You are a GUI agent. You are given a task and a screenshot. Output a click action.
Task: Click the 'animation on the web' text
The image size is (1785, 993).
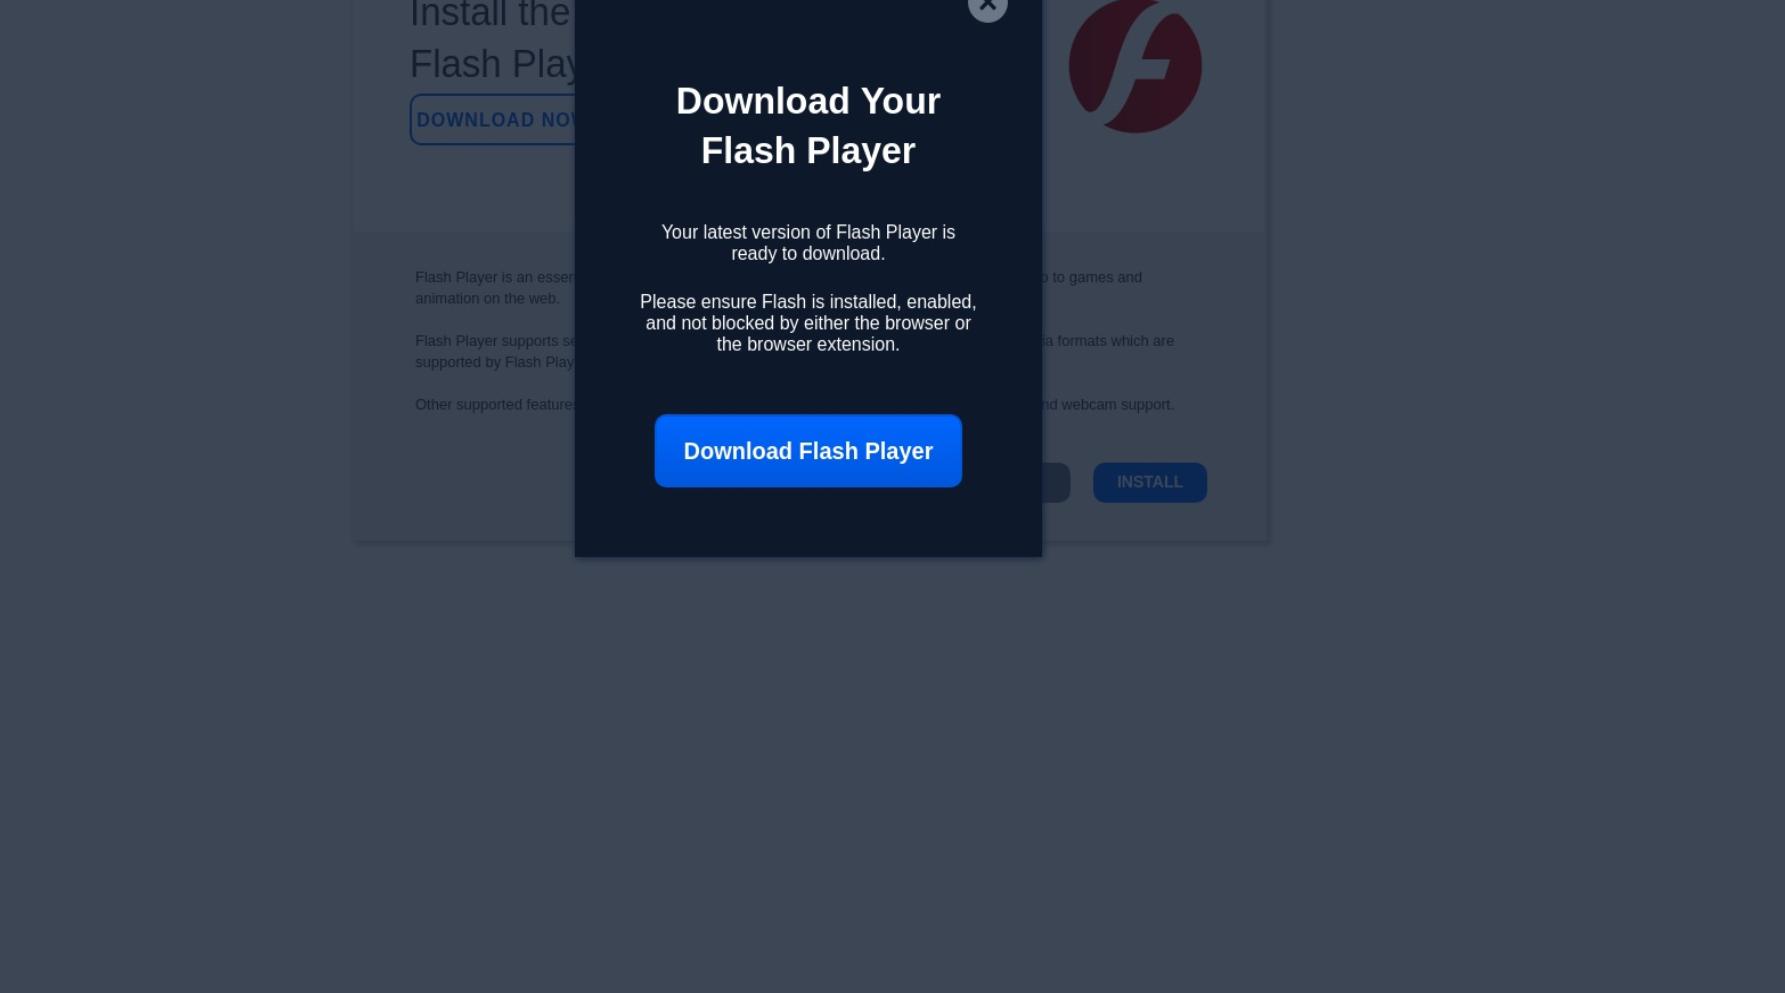[x=487, y=298]
